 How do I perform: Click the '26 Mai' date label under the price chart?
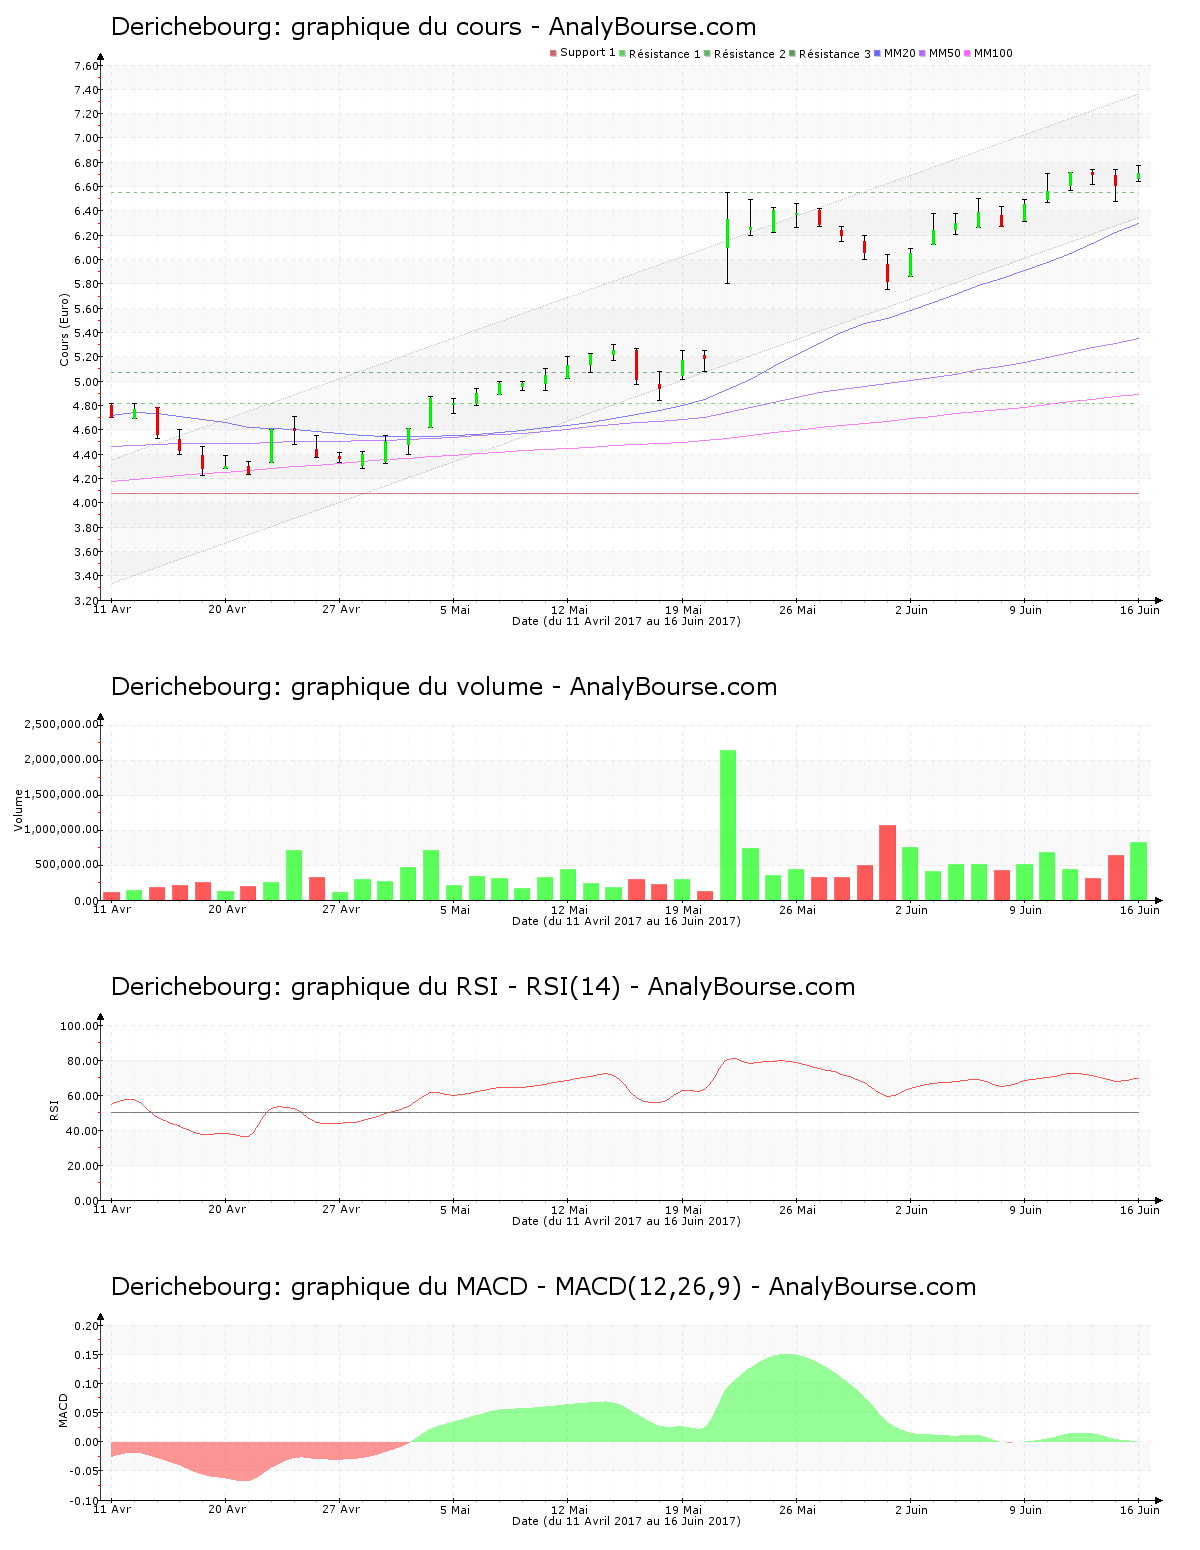coord(797,610)
